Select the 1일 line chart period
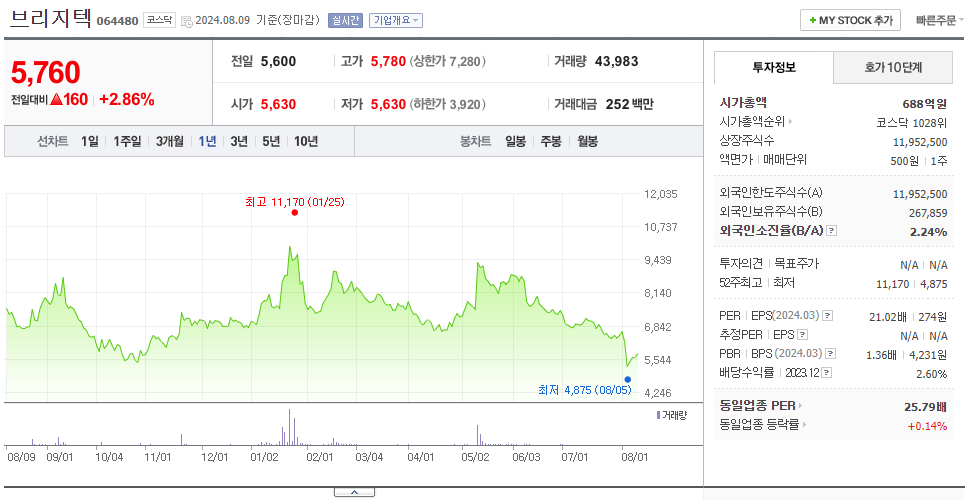 (90, 141)
